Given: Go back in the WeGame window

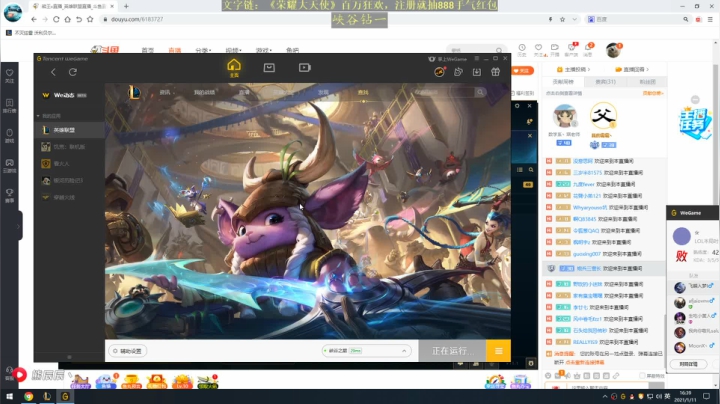Looking at the screenshot, I should [x=53, y=72].
